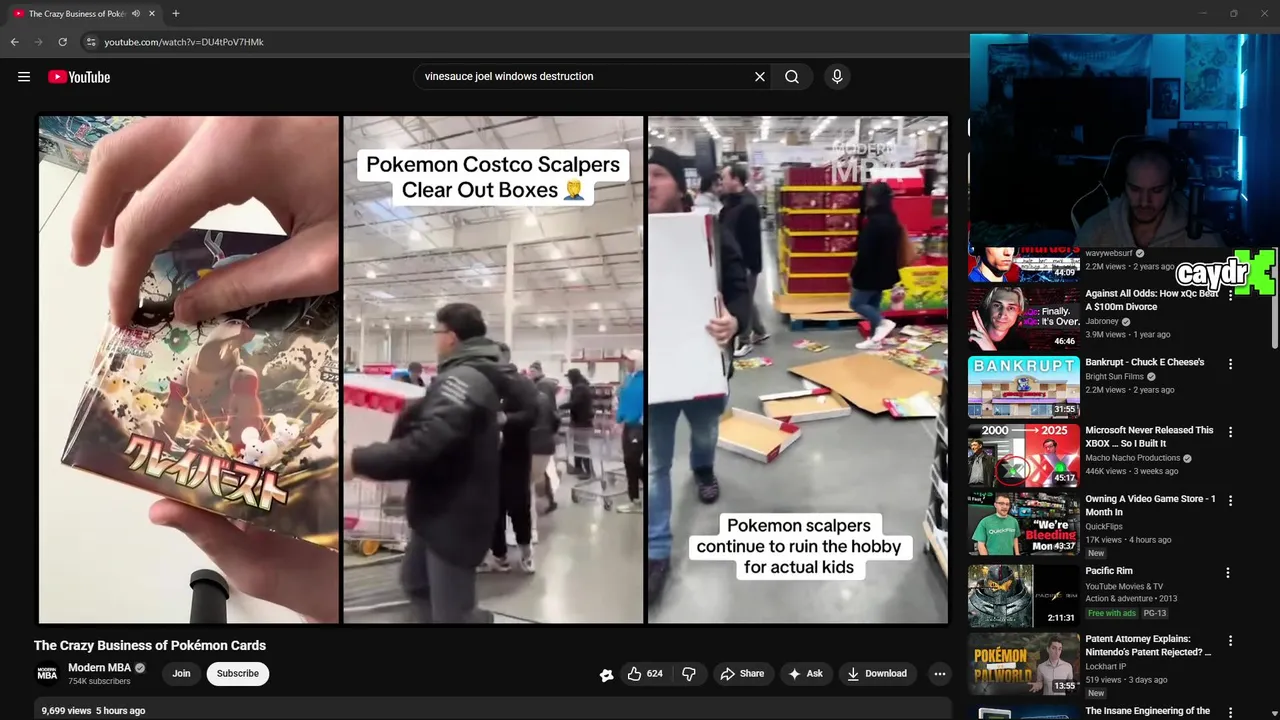The height and width of the screenshot is (720, 1280).
Task: Open options for Microsoft XBOX video
Action: pyautogui.click(x=1230, y=433)
